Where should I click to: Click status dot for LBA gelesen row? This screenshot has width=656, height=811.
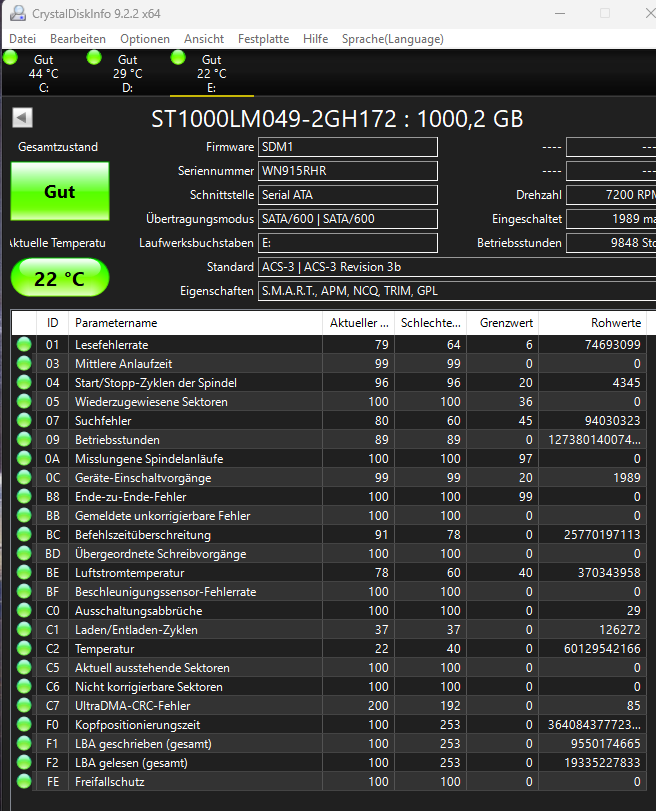click(24, 762)
